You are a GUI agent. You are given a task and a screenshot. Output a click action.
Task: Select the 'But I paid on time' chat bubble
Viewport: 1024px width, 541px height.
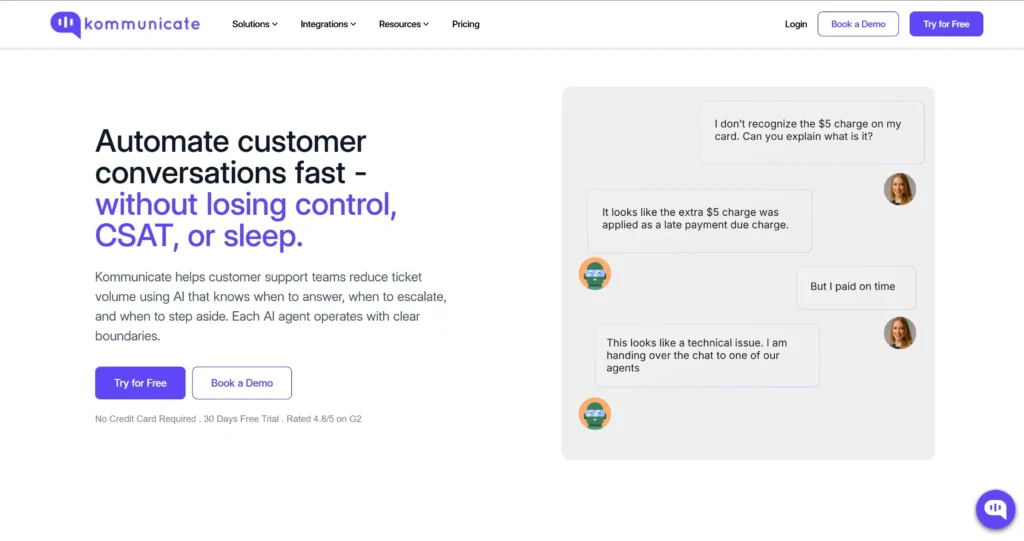pos(856,287)
